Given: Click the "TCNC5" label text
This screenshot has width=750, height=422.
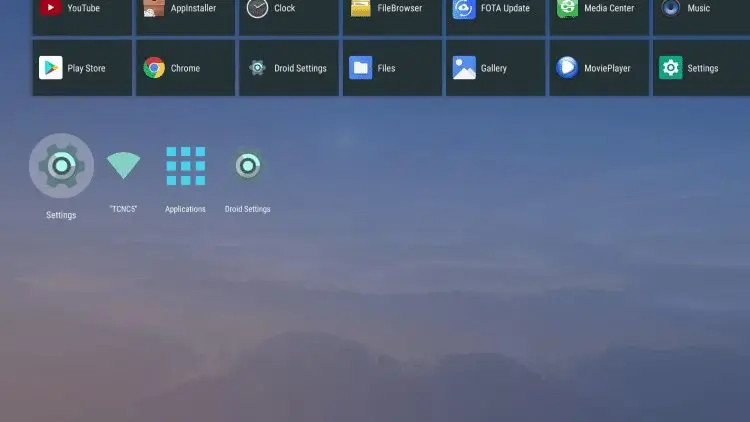Looking at the screenshot, I should pyautogui.click(x=123, y=209).
